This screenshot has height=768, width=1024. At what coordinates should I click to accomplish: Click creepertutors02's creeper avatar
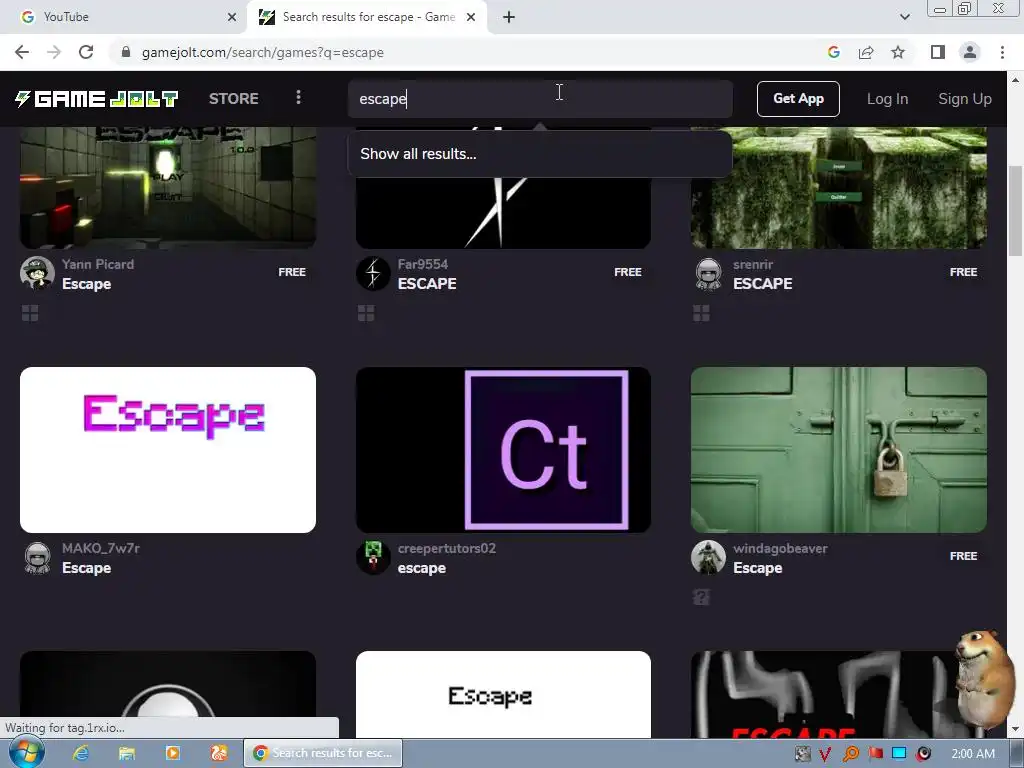point(373,557)
